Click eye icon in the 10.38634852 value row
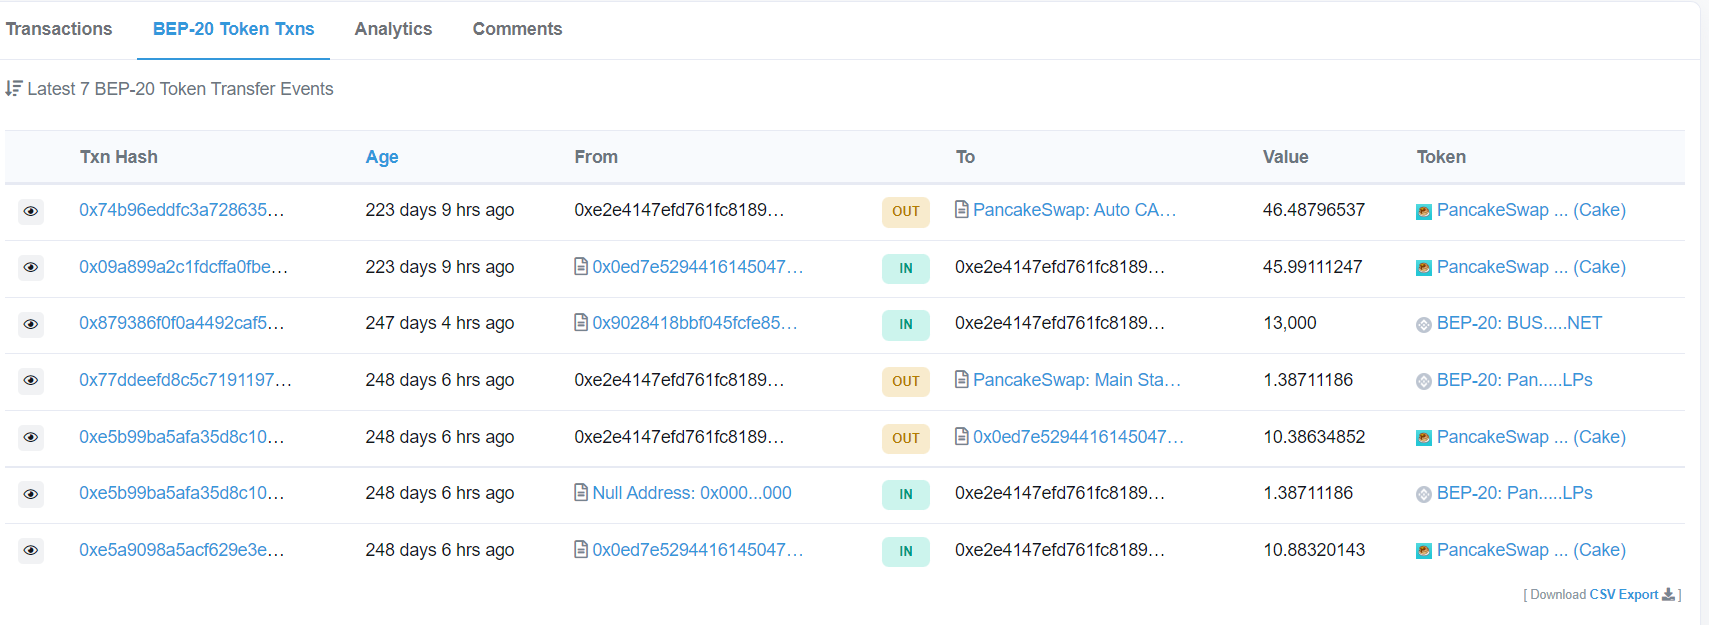 [31, 437]
